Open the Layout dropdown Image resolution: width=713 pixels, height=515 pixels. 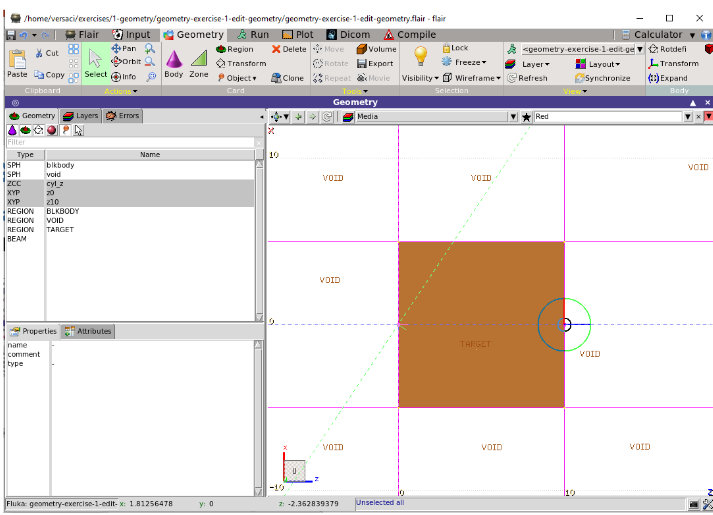pos(598,64)
